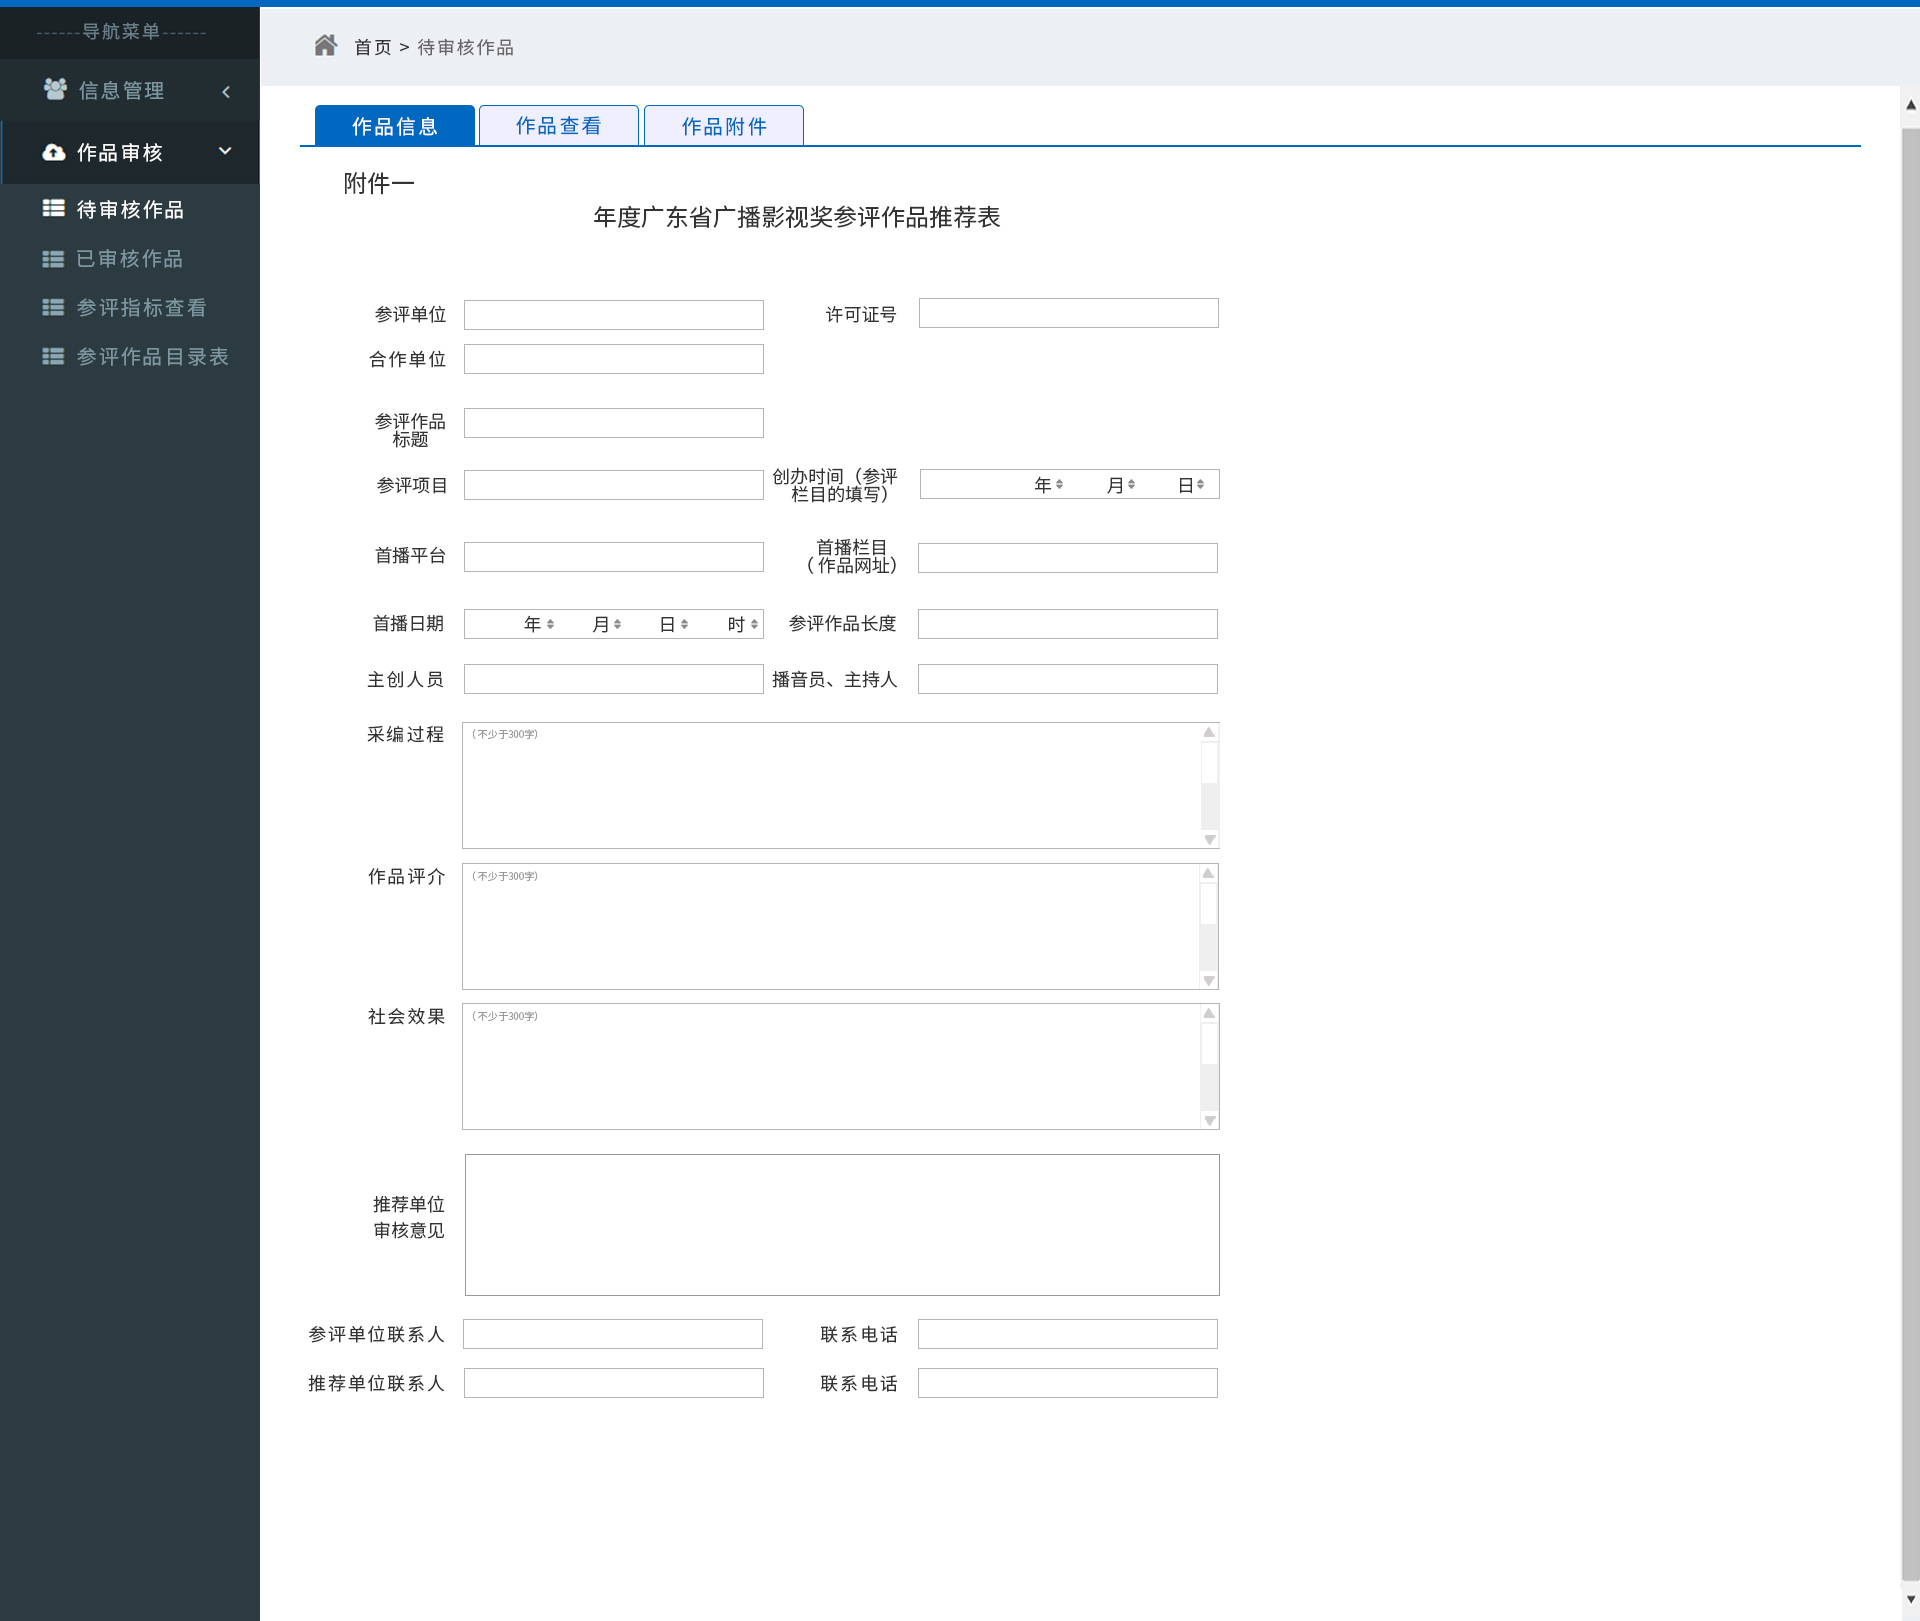The height and width of the screenshot is (1621, 1920).
Task: Click the 推荐单位审核意见 text area
Action: click(841, 1224)
